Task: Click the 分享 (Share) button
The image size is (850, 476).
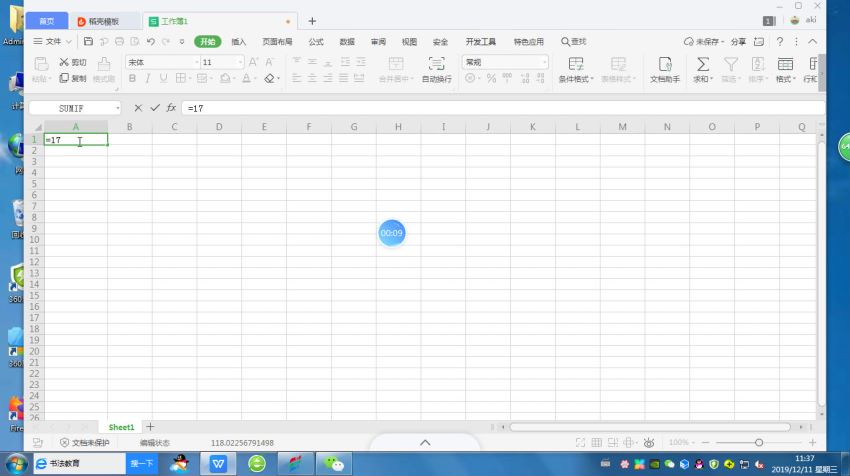Action: point(738,42)
